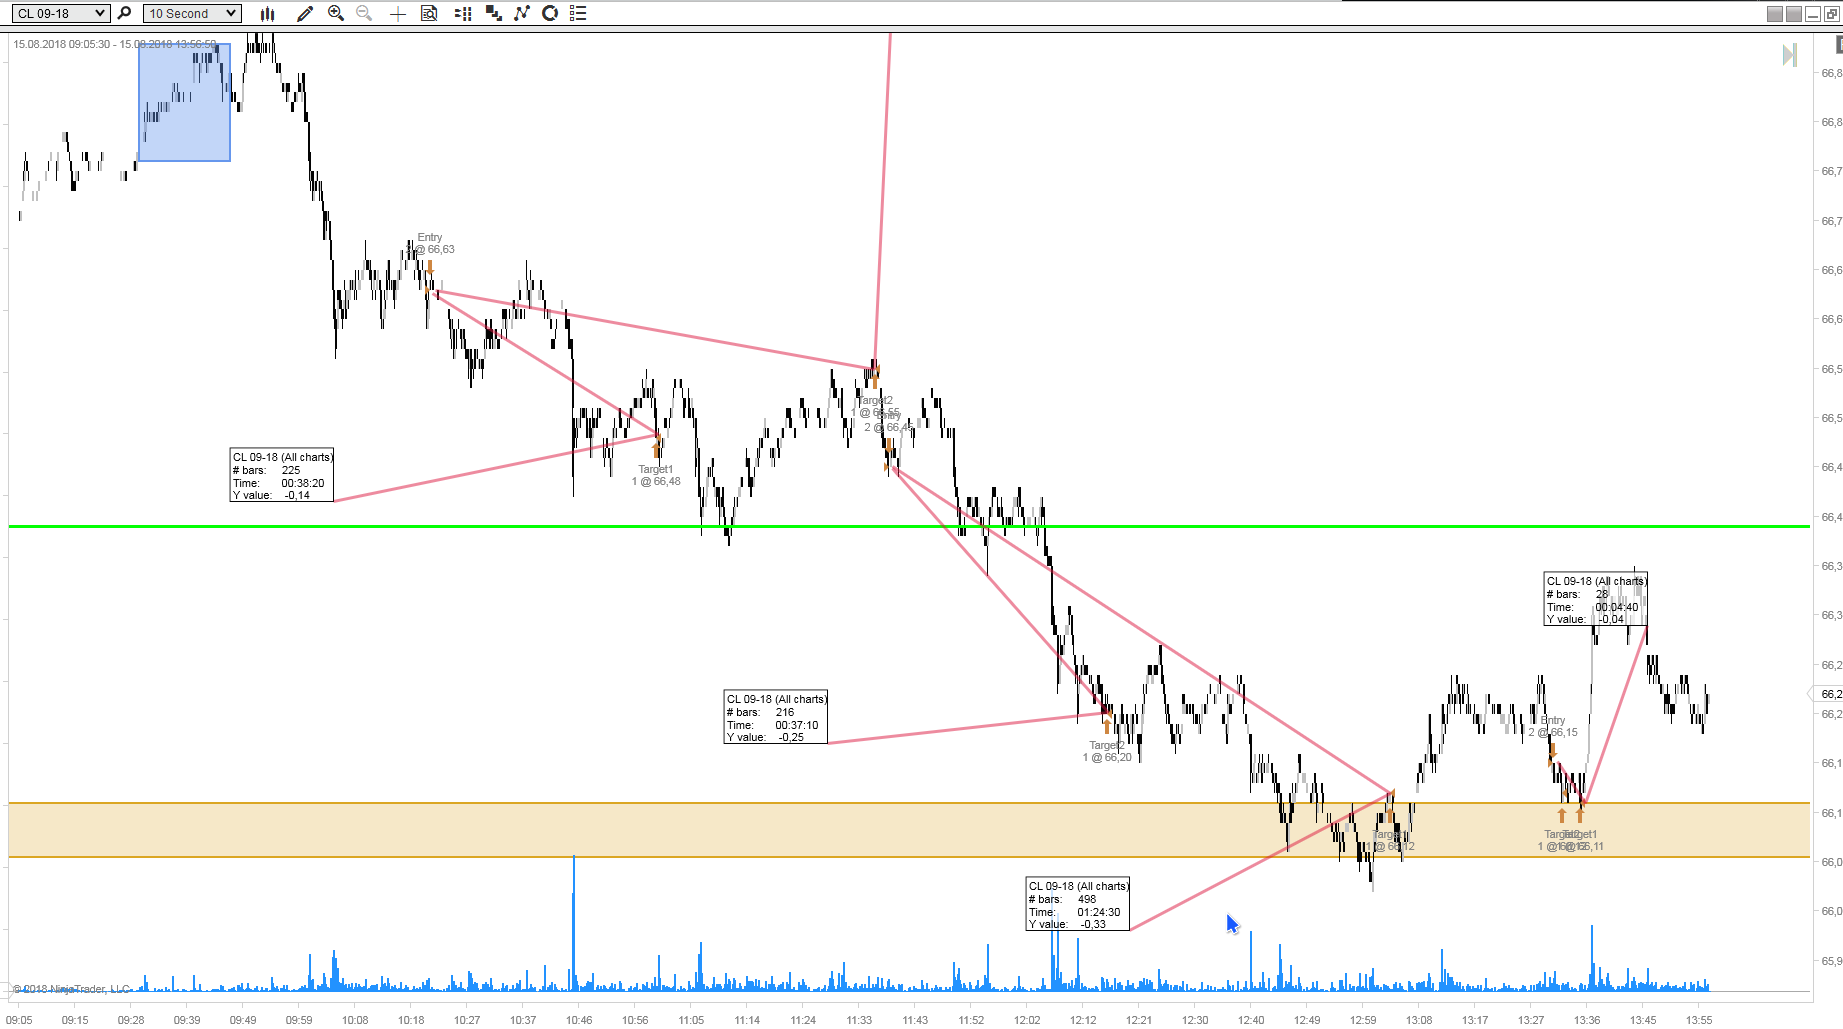Select the pencil drawing tools icon
The width and height of the screenshot is (1843, 1029).
305,13
